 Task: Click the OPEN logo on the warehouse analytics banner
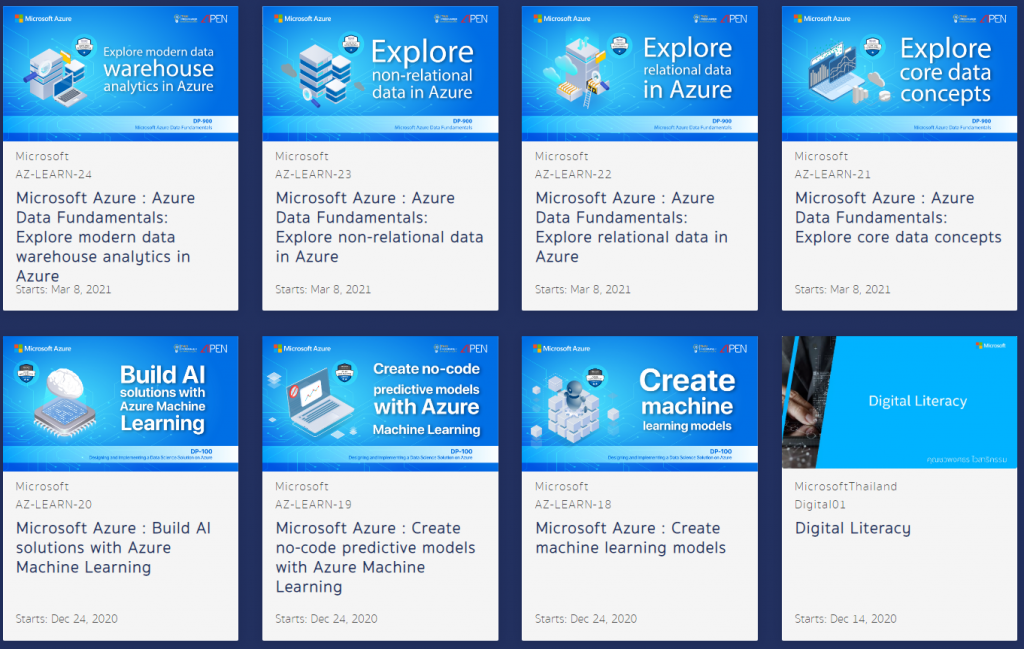(x=214, y=19)
